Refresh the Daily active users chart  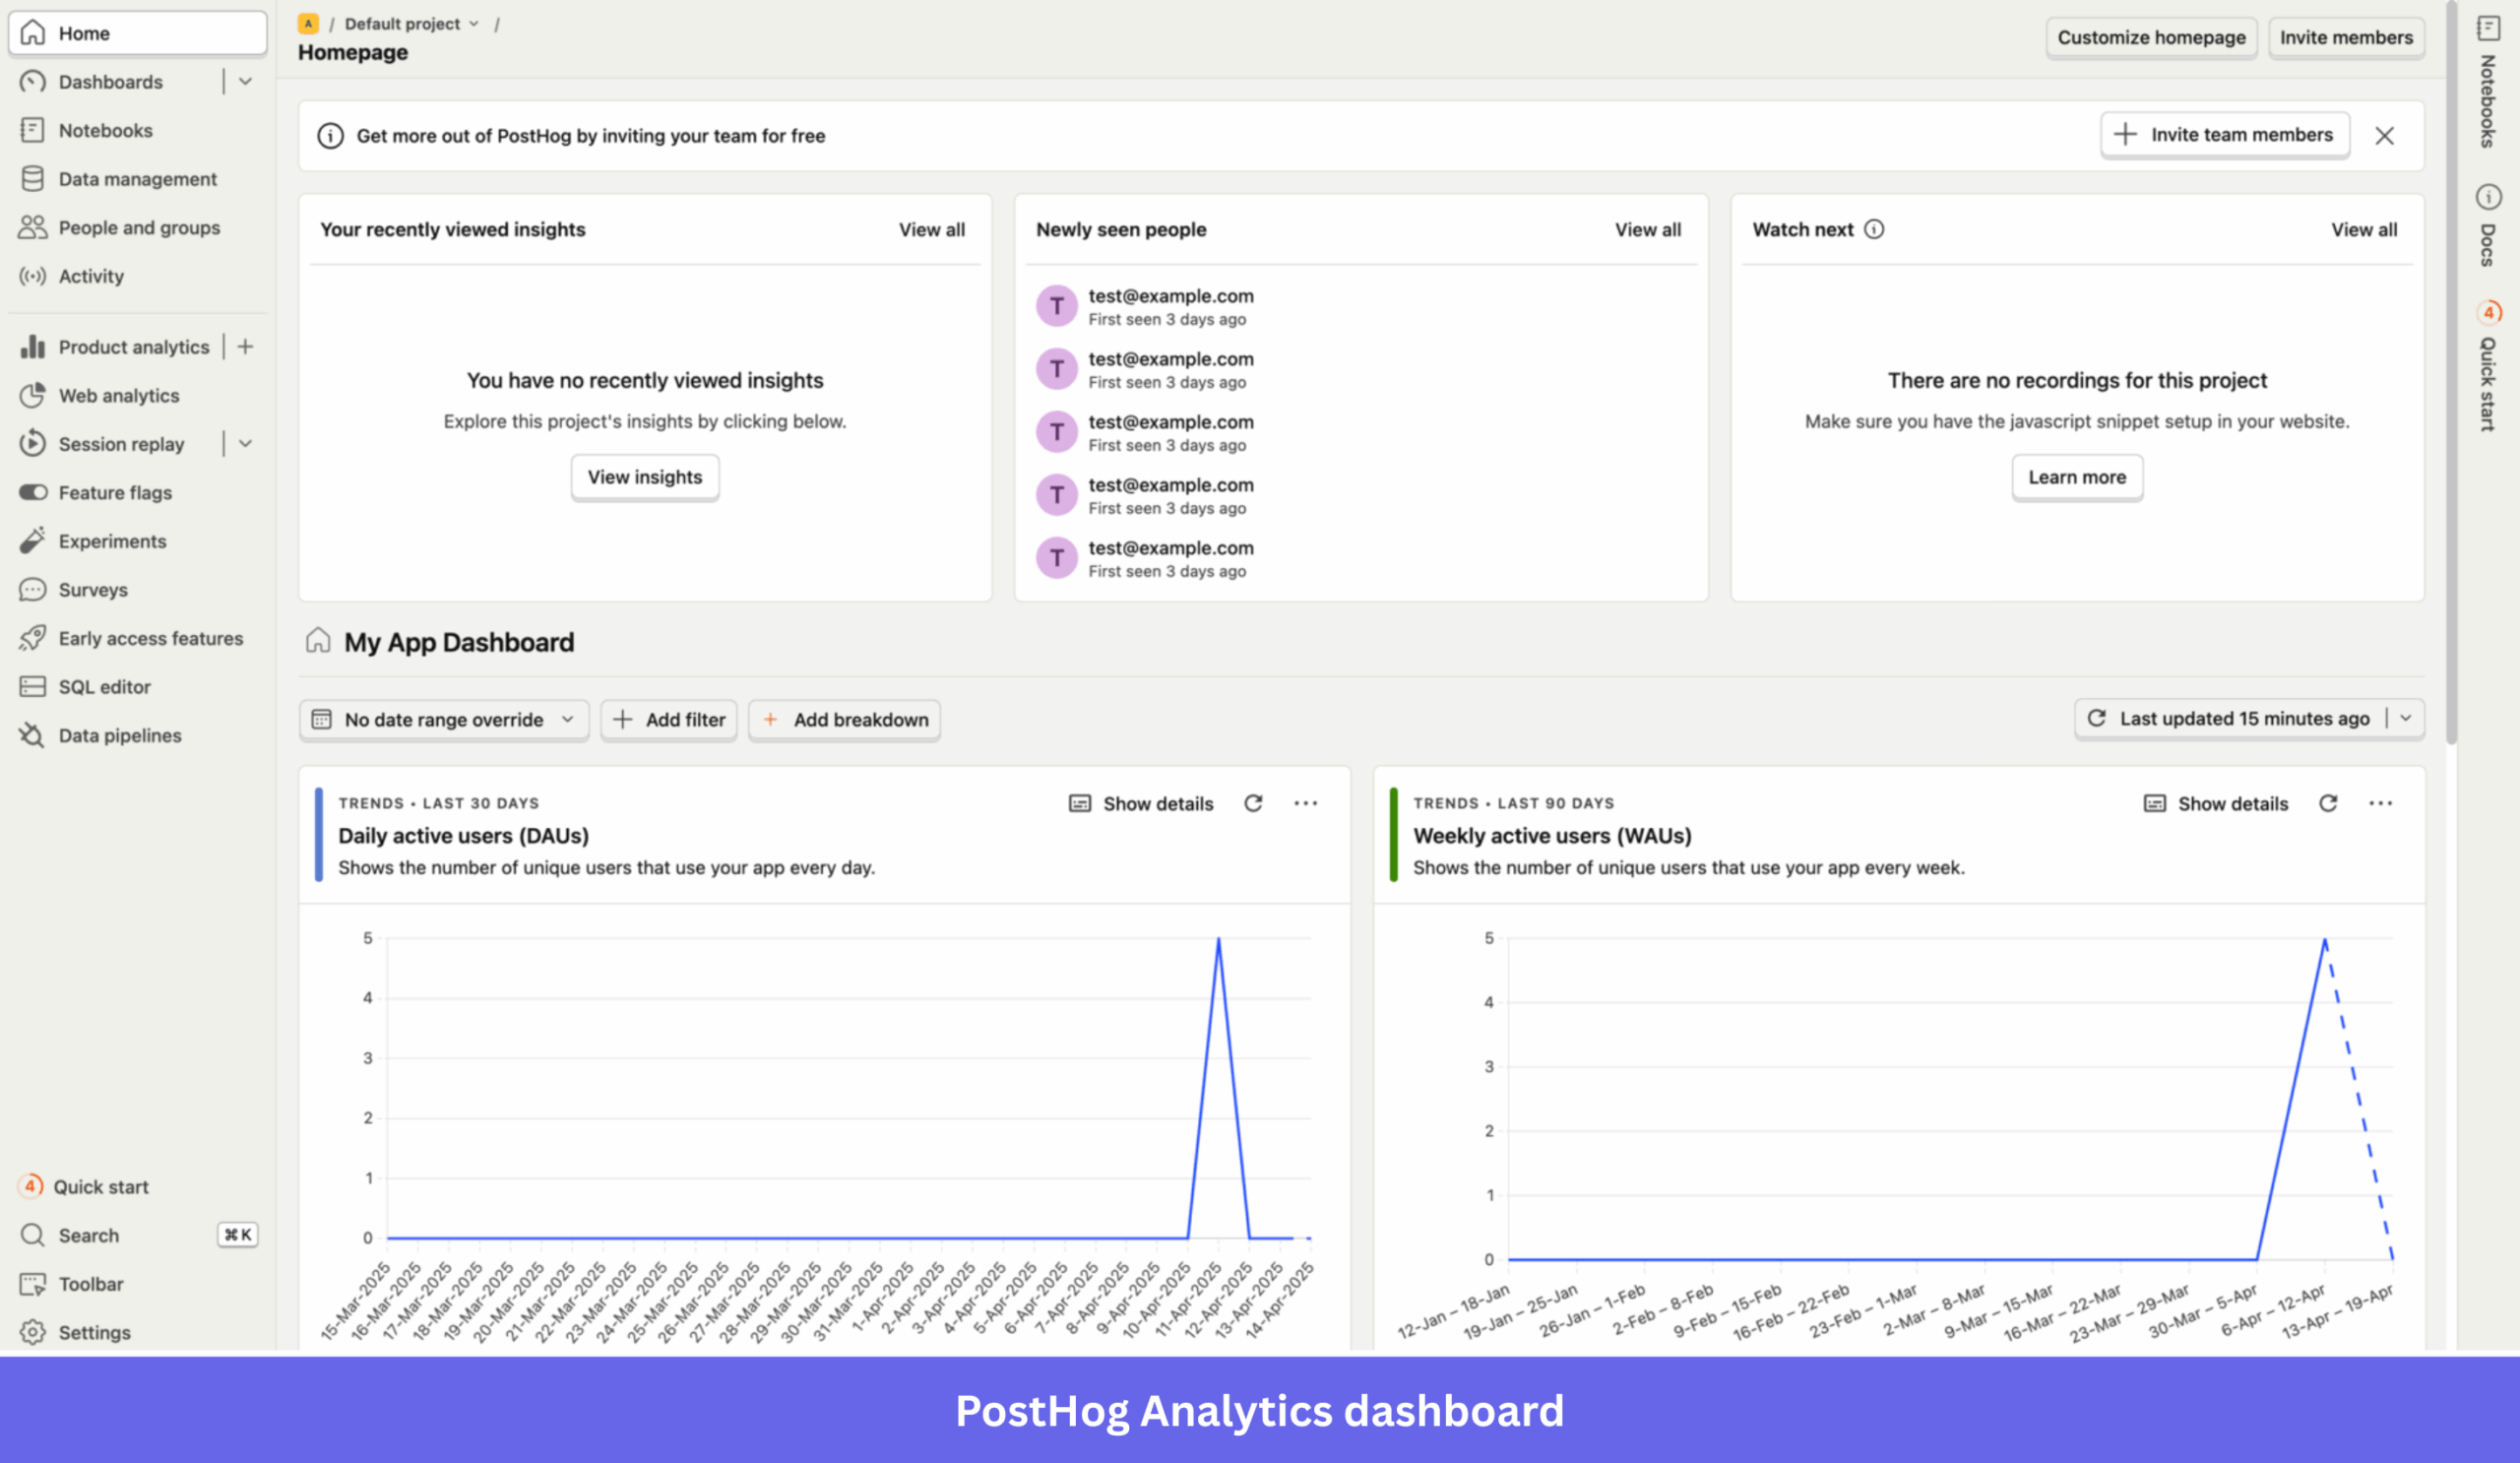(1253, 803)
